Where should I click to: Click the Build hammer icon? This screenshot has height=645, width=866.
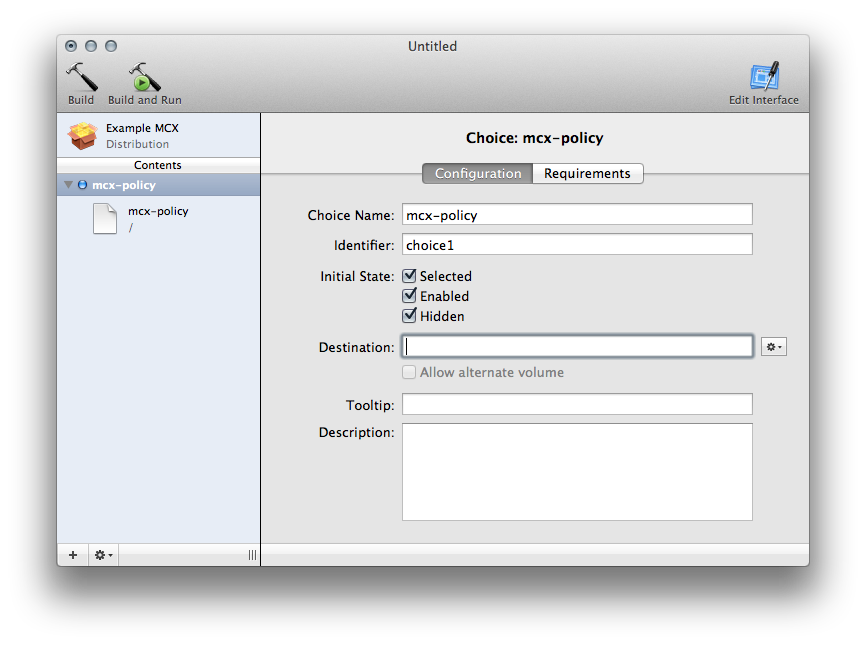click(x=81, y=77)
